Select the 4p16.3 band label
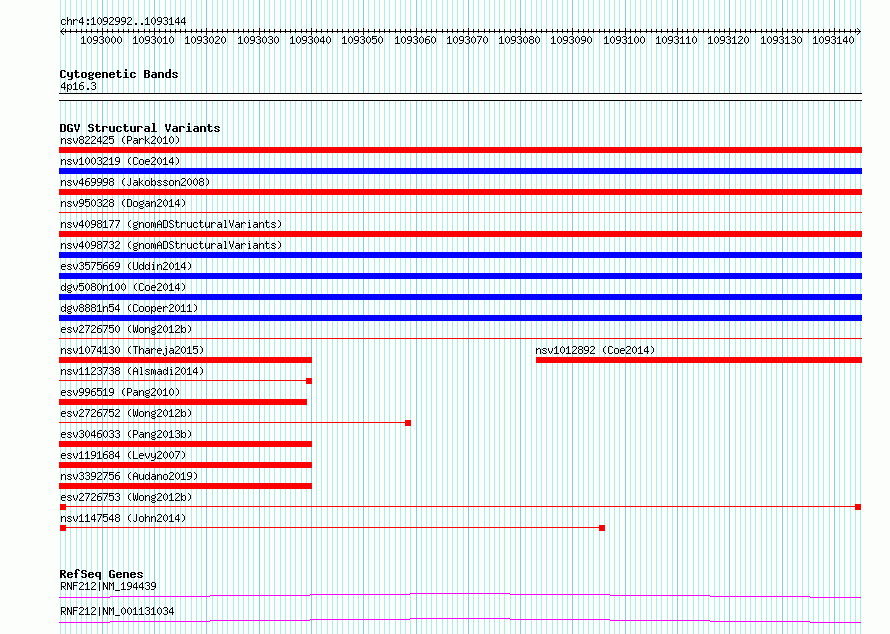The image size is (890, 634). pyautogui.click(x=78, y=86)
